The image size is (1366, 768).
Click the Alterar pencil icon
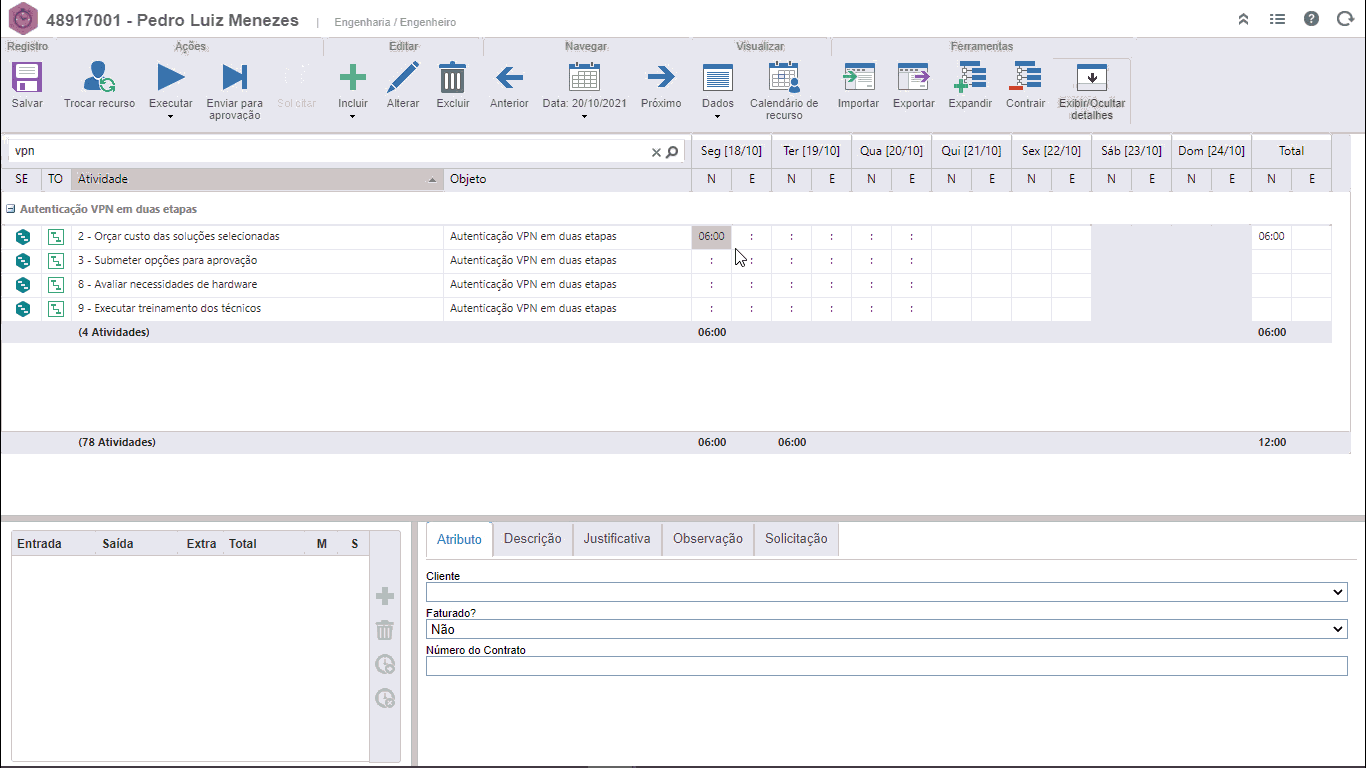tap(403, 78)
